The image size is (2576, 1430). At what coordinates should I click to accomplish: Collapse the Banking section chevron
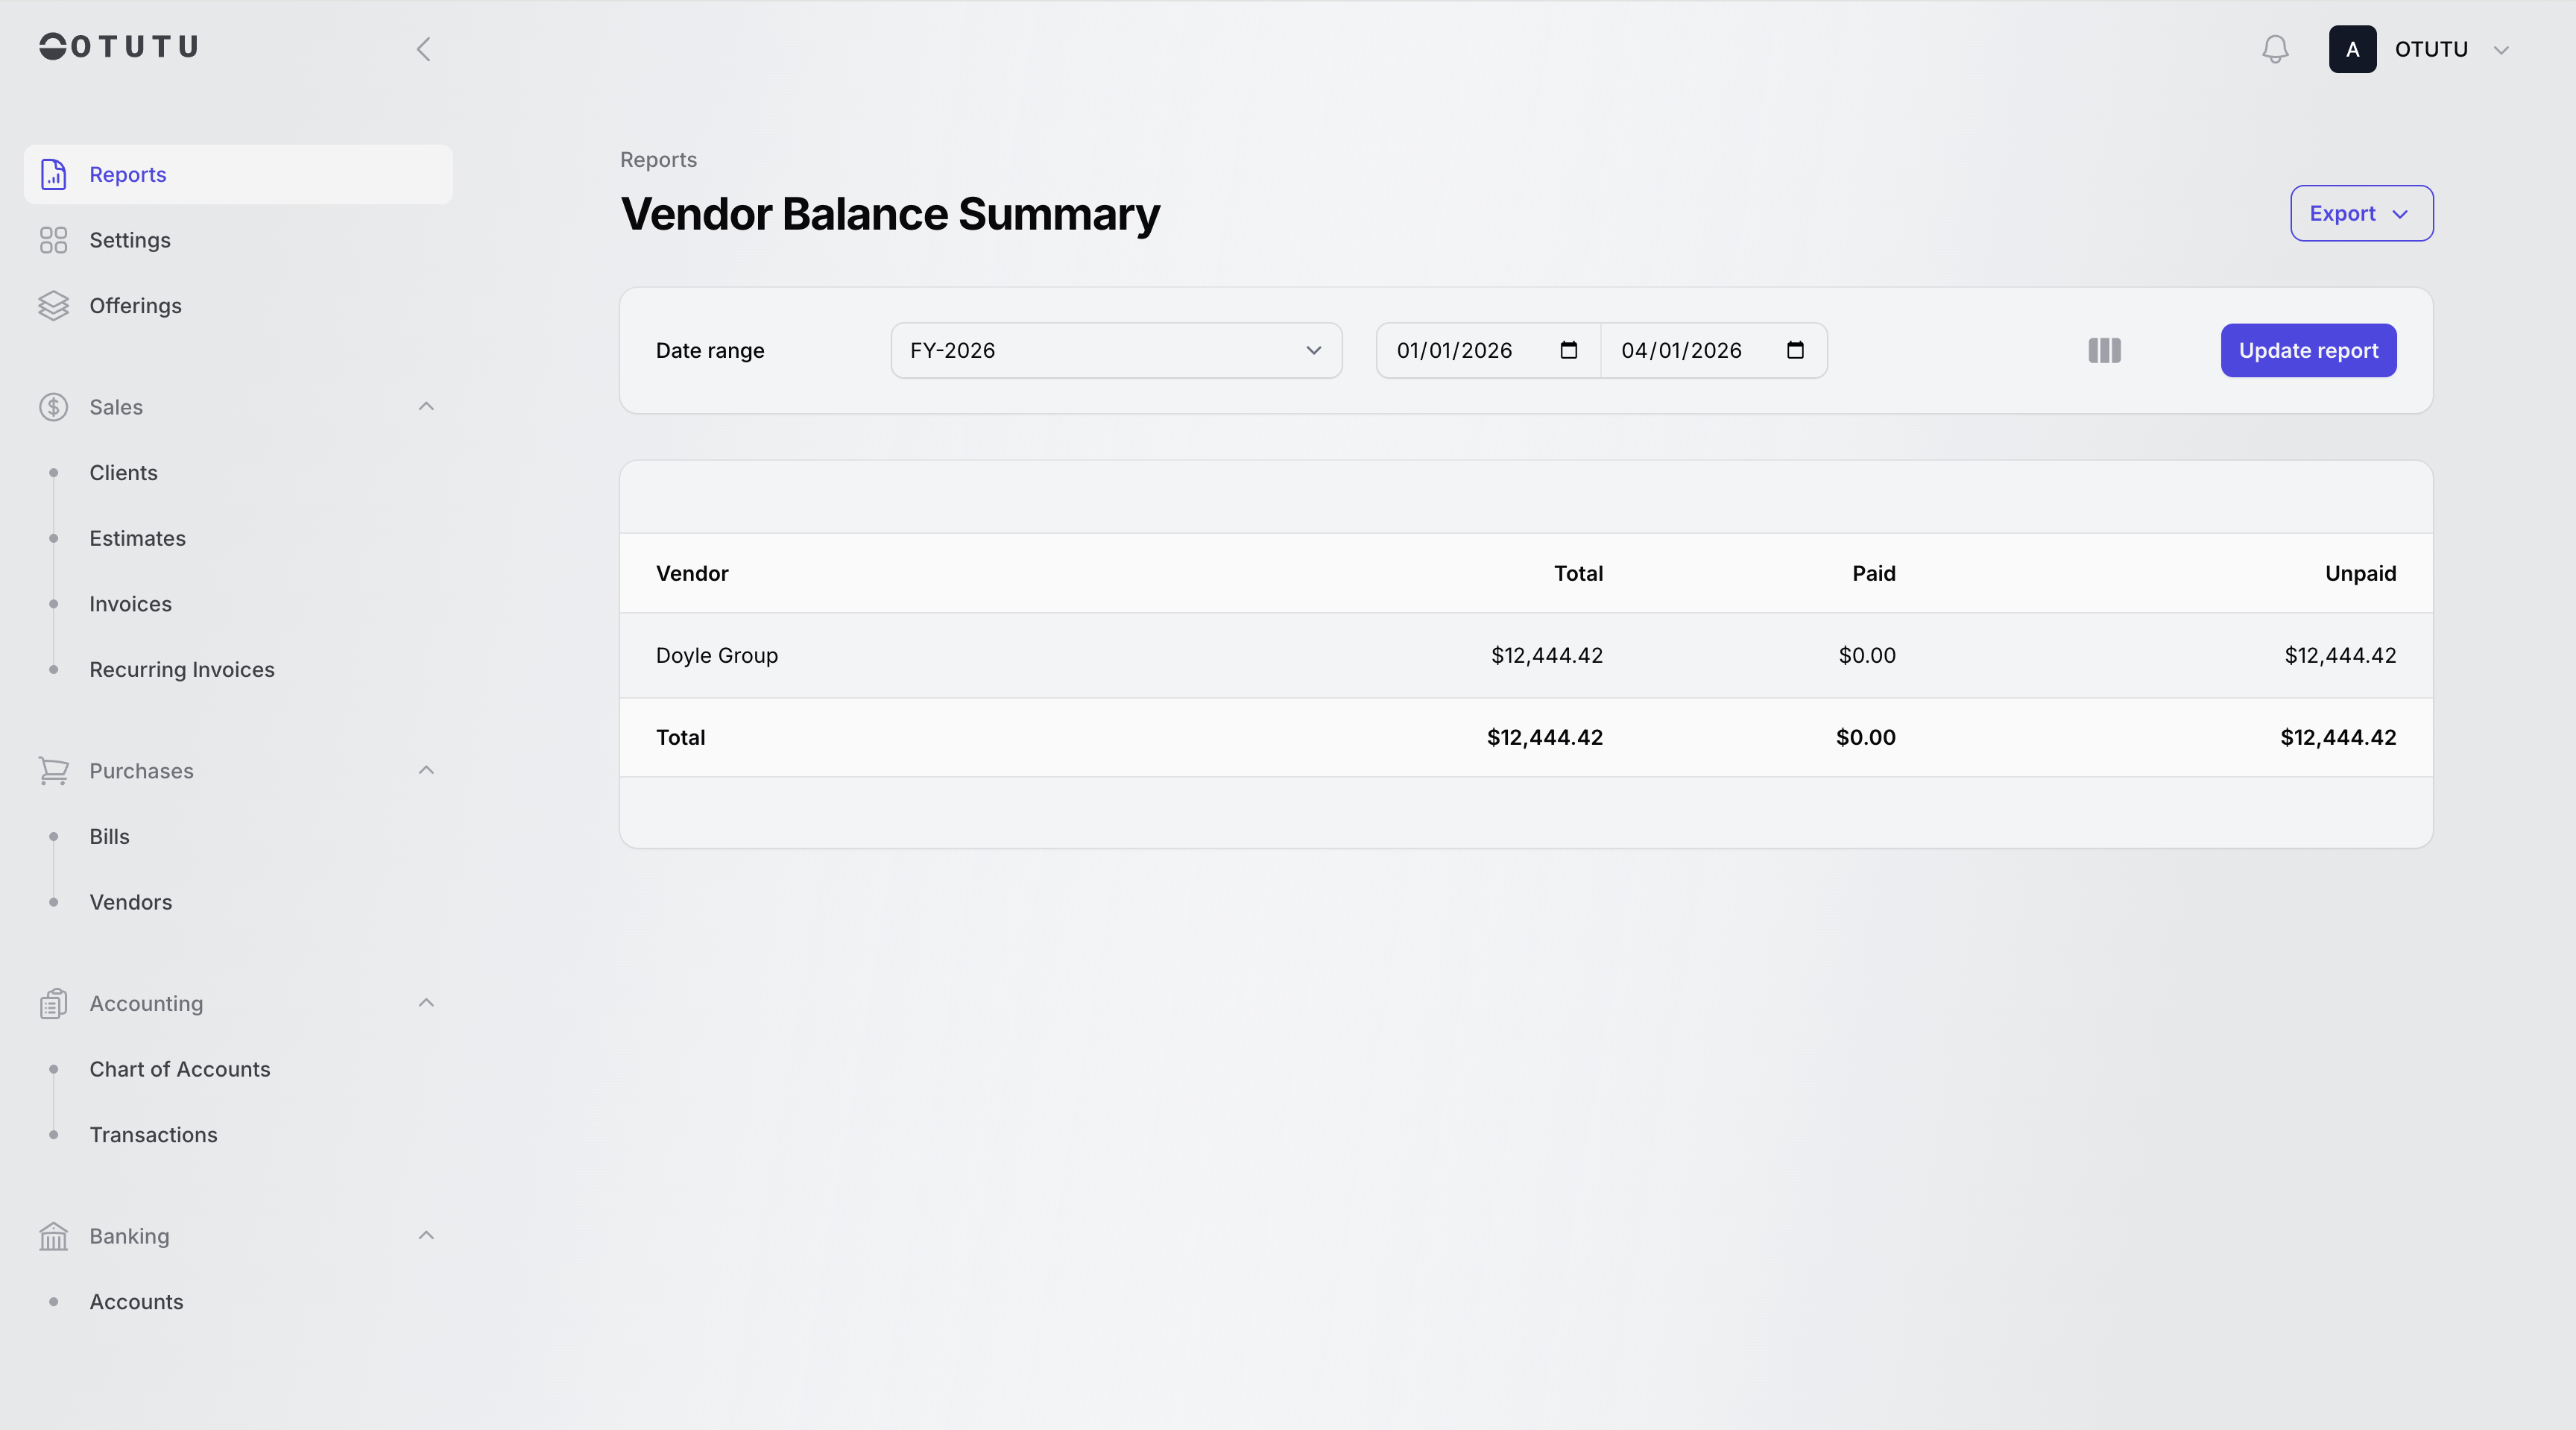426,1235
